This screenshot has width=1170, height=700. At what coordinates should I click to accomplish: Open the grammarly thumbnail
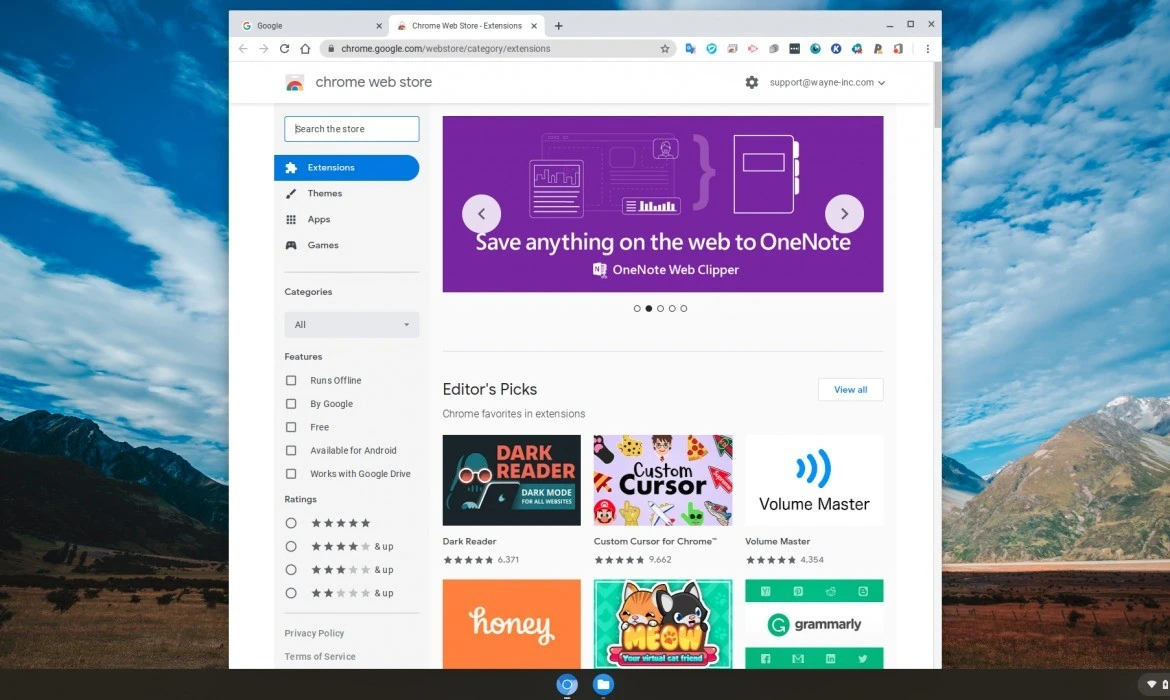pyautogui.click(x=814, y=624)
